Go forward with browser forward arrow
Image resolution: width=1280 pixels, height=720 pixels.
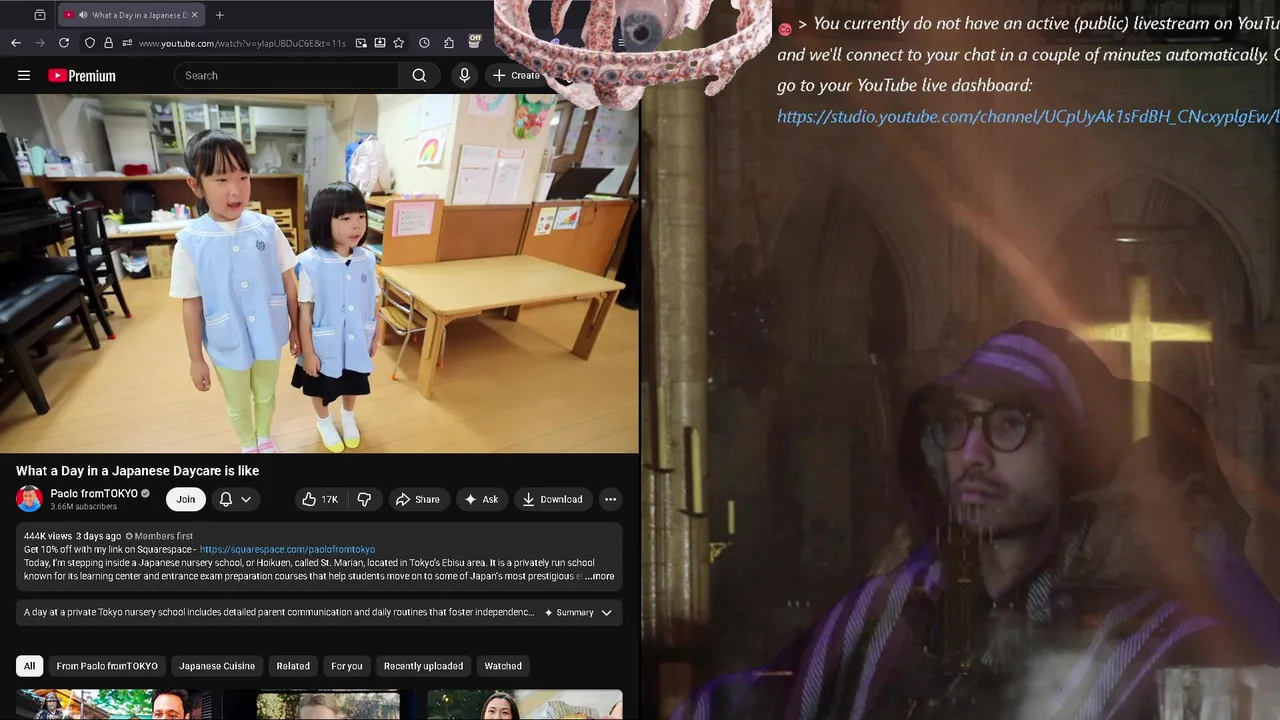click(40, 43)
